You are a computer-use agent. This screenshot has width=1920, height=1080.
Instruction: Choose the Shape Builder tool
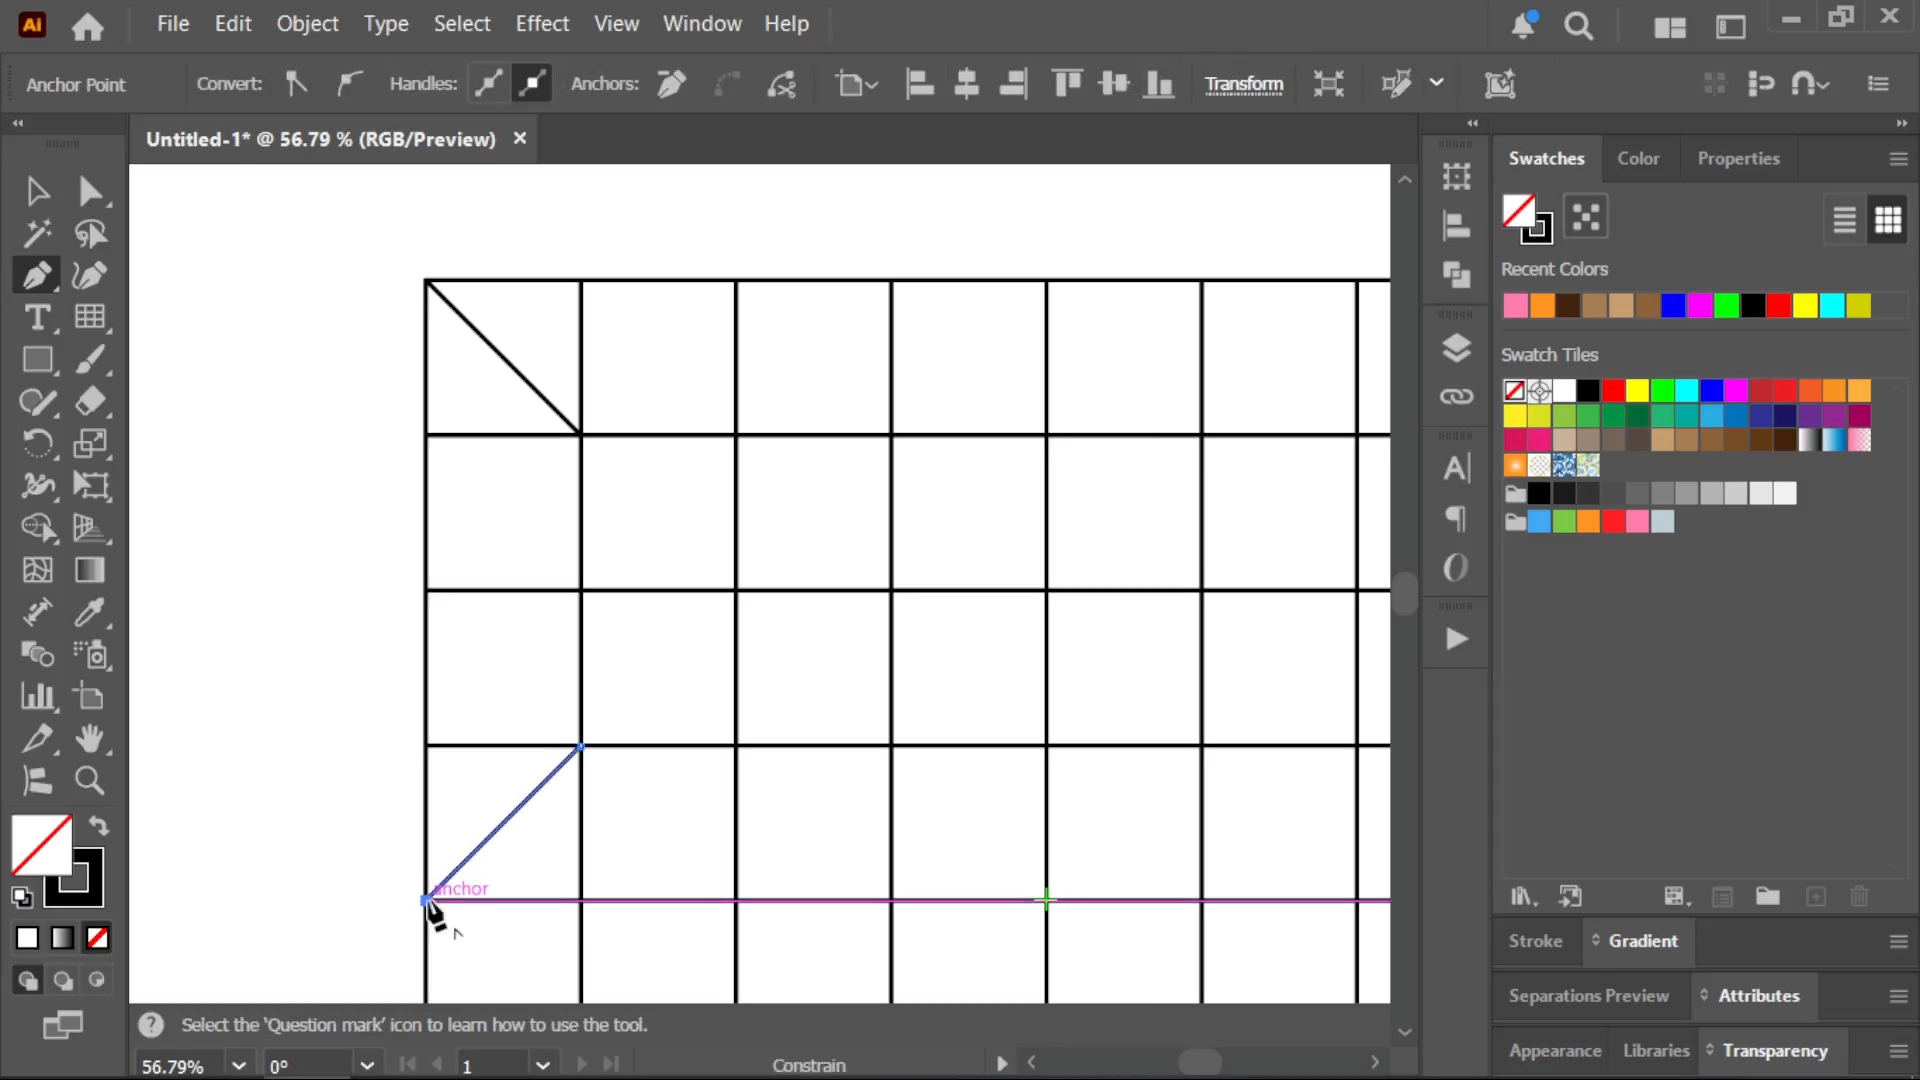click(37, 527)
